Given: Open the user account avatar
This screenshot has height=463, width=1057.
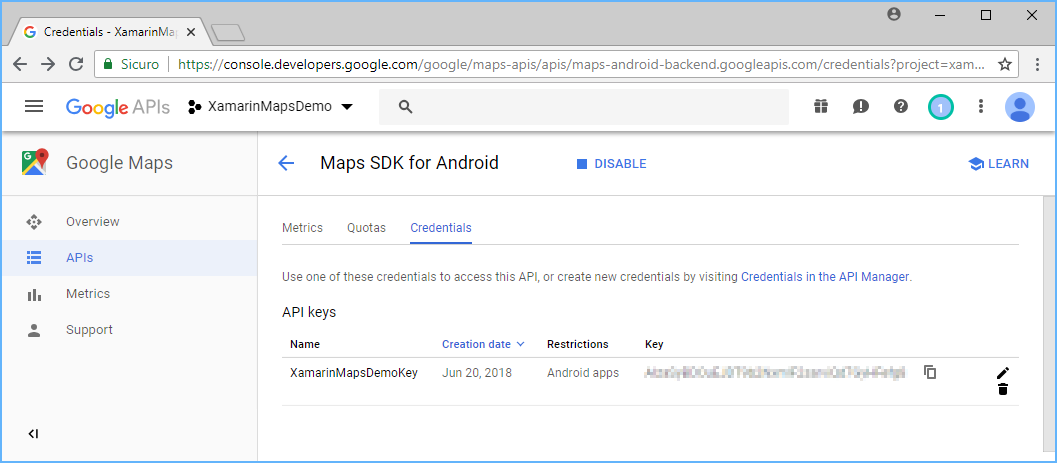Looking at the screenshot, I should pyautogui.click(x=1020, y=106).
